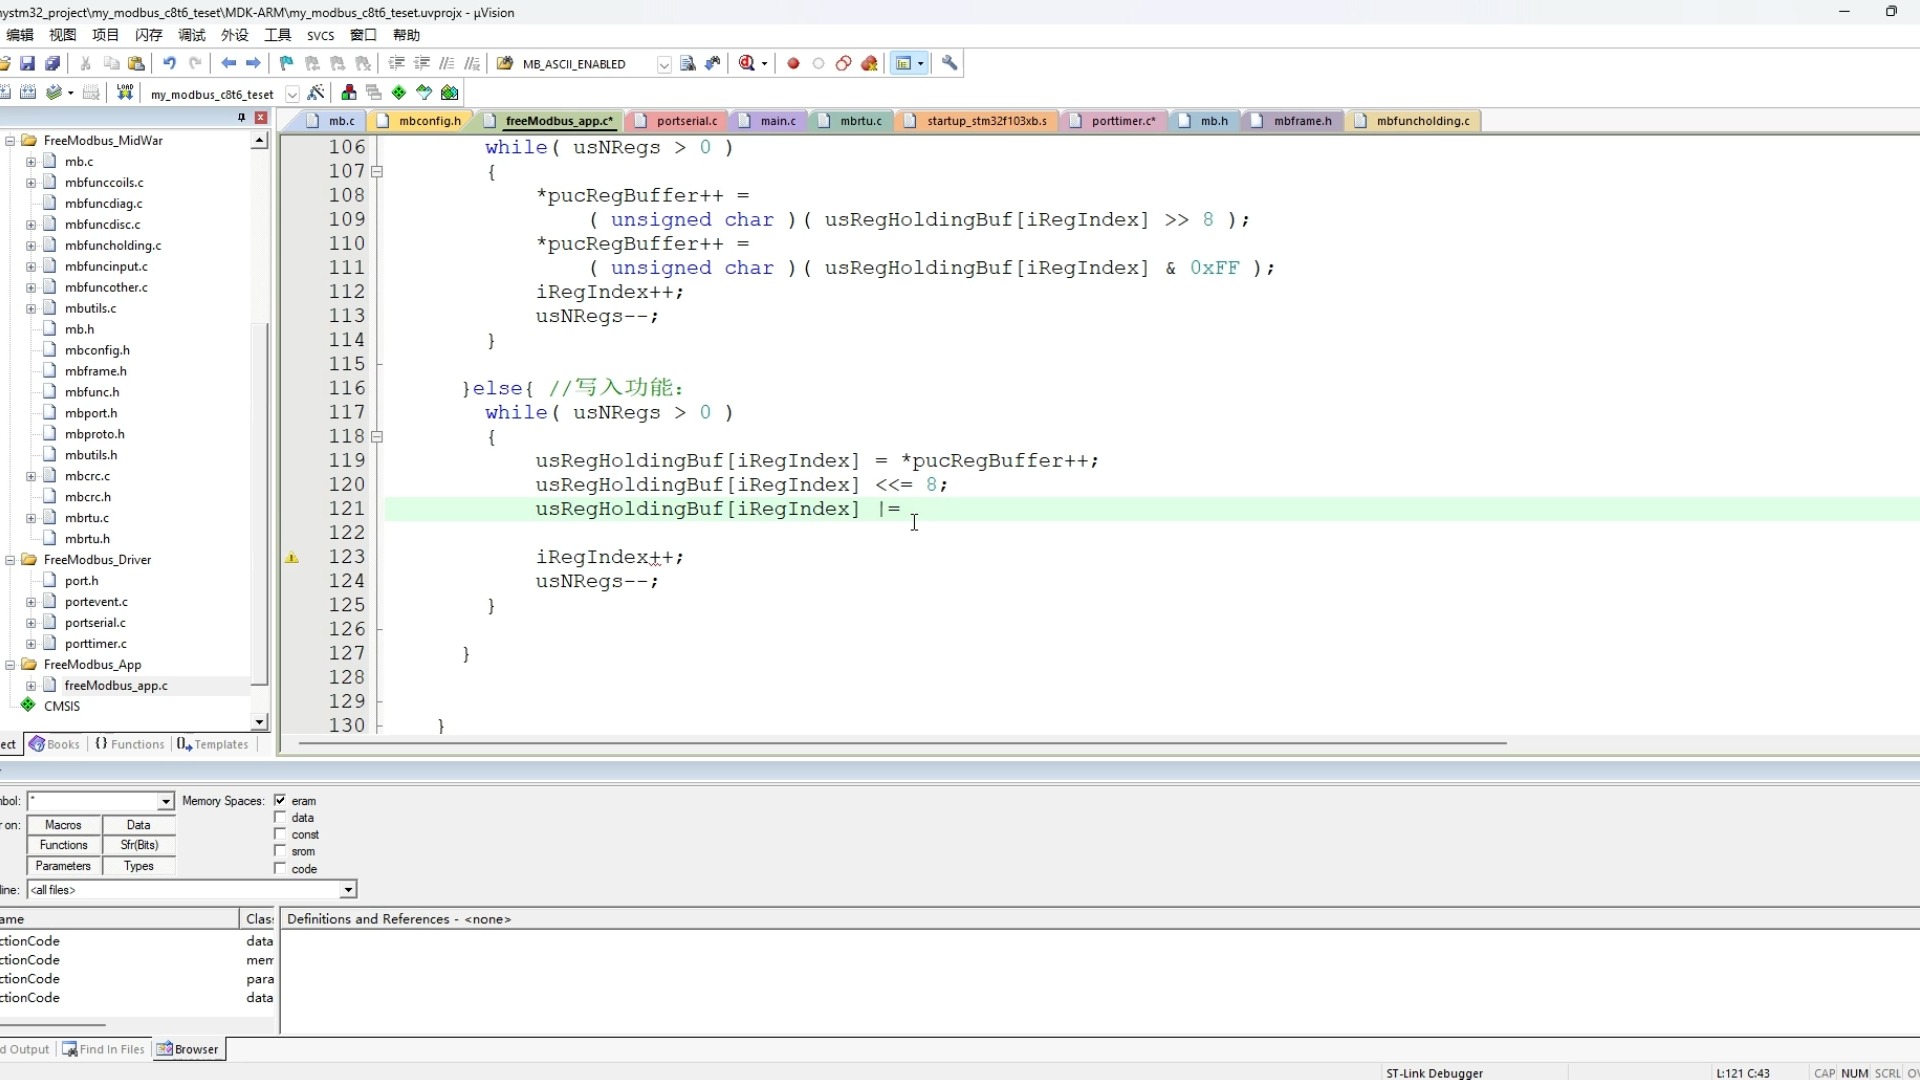The width and height of the screenshot is (1920, 1080).
Task: Click the Undo arrow icon
Action: tap(169, 63)
